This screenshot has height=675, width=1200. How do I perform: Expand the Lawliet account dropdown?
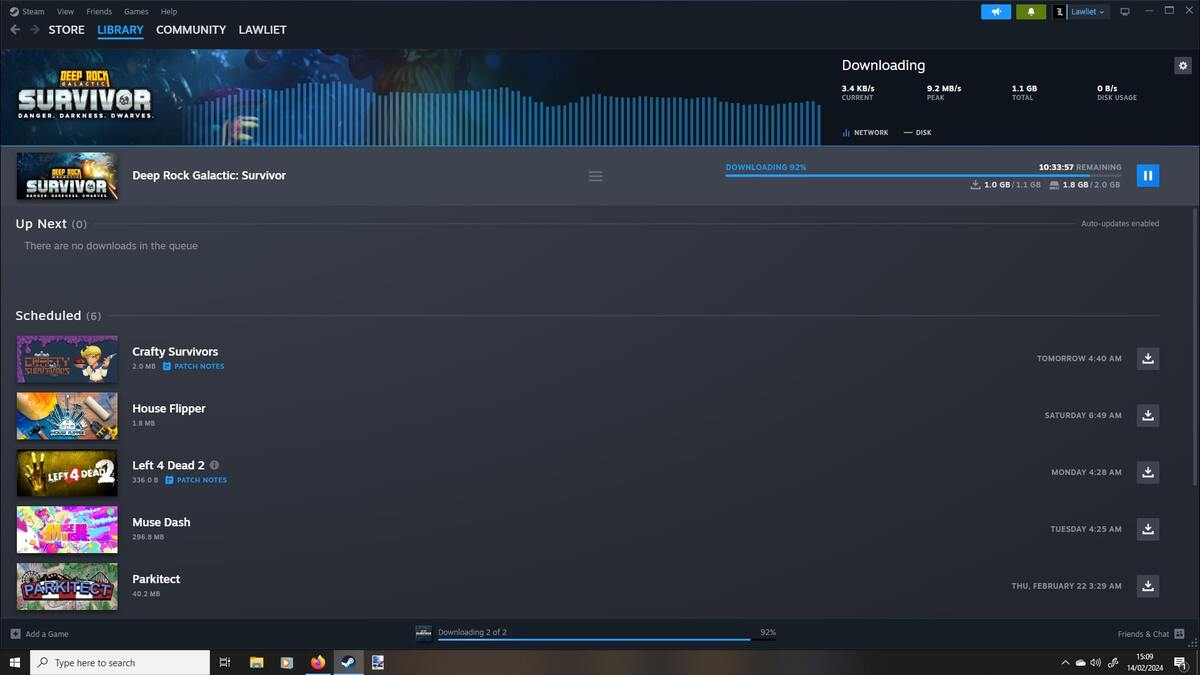point(1086,12)
